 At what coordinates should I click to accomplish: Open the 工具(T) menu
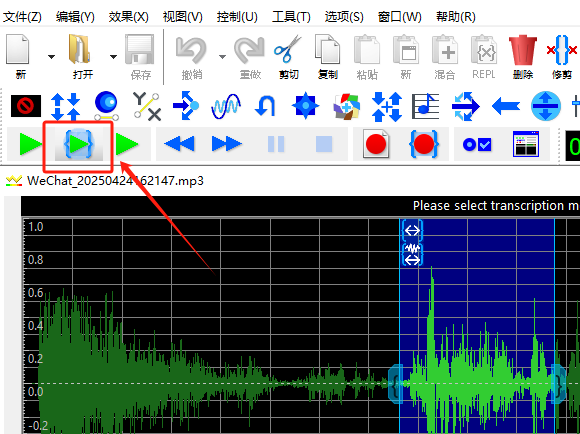[291, 17]
